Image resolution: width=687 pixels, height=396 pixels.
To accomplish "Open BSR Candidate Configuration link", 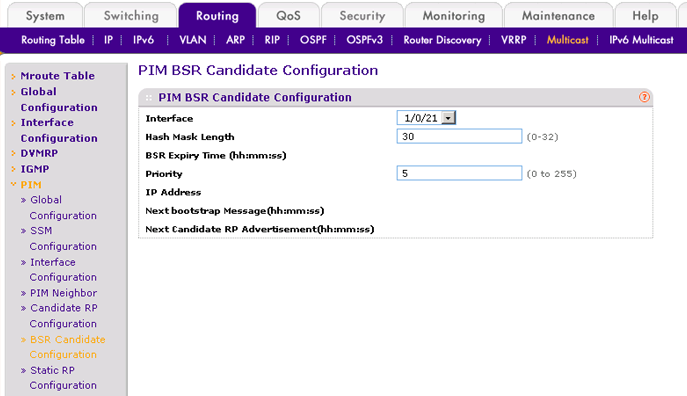I will coord(67,347).
